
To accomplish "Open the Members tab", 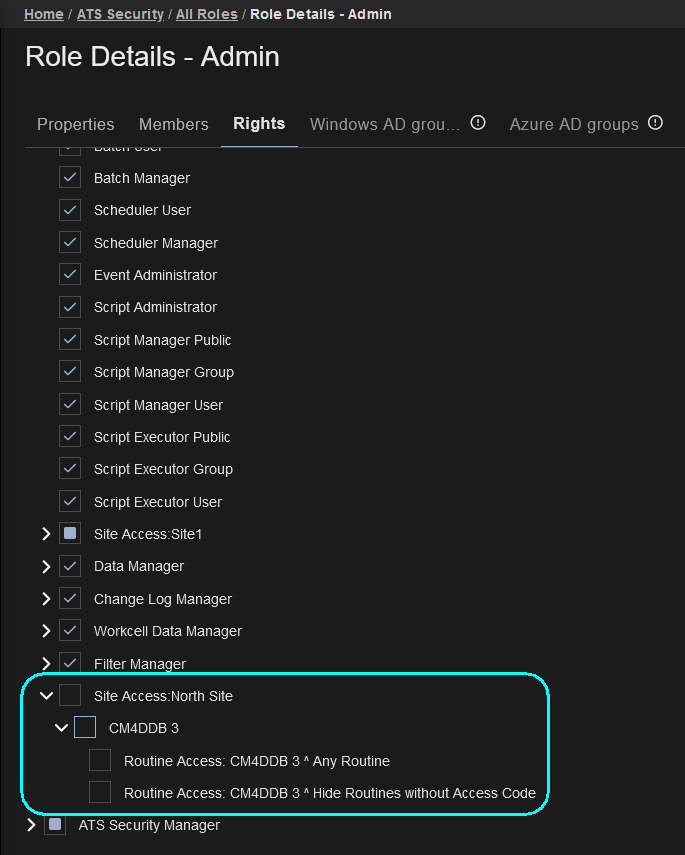I will click(x=173, y=124).
